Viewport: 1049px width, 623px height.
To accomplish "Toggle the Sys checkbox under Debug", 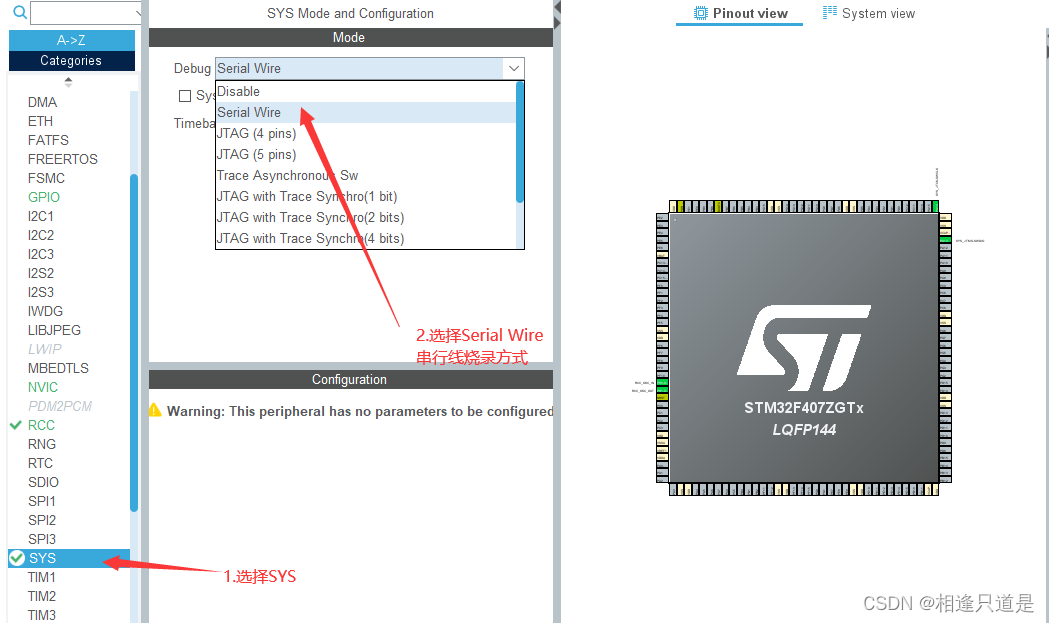I will tap(185, 96).
